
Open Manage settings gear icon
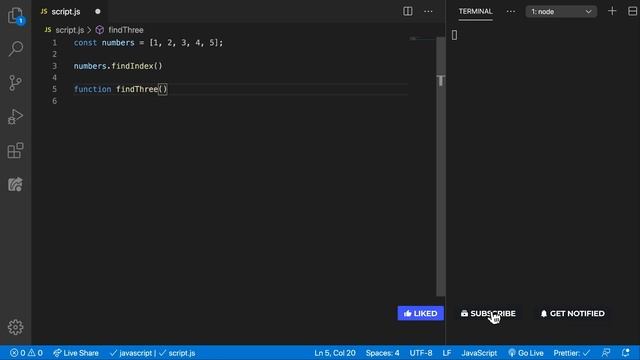pyautogui.click(x=16, y=327)
